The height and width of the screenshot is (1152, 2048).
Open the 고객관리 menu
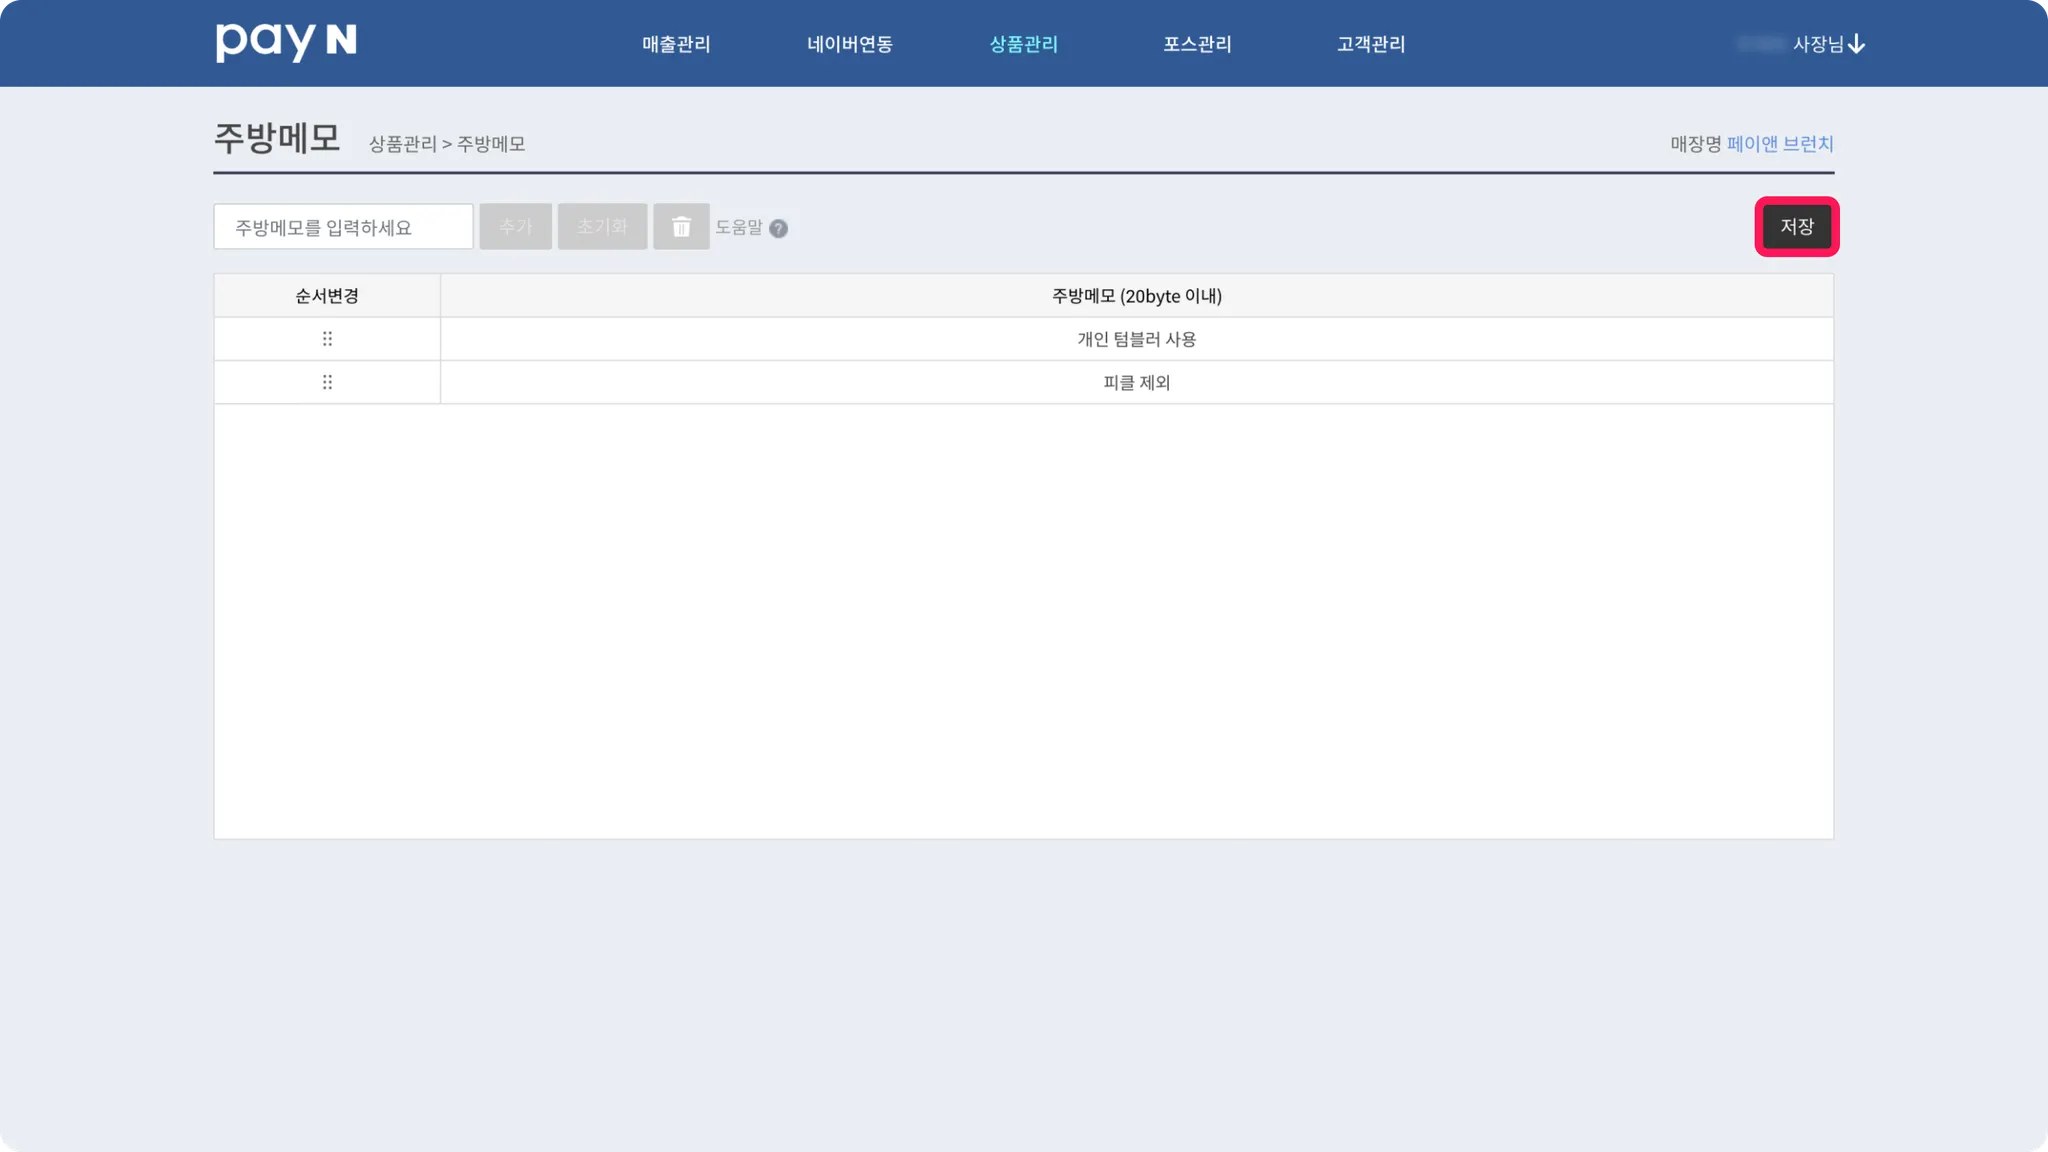coord(1371,44)
